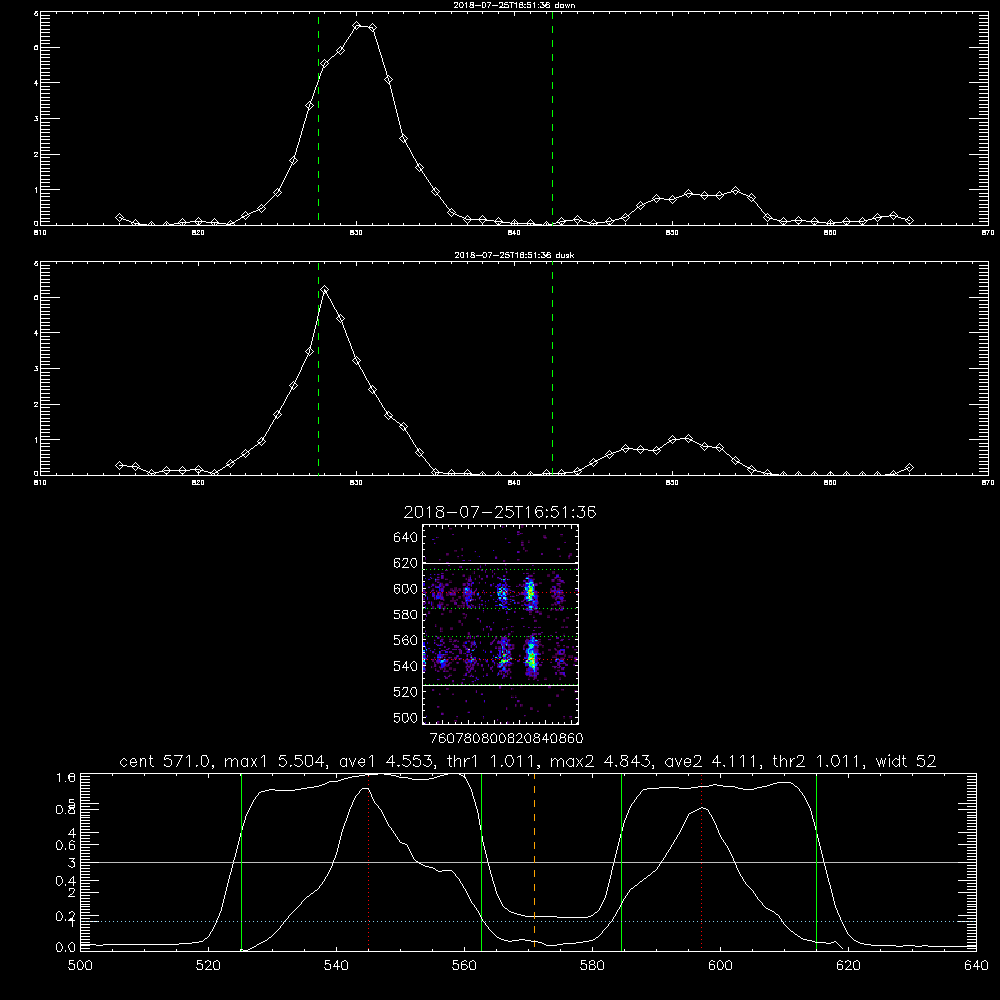Click the first green dashed line in dawn plot
Viewport: 1000px width, 1000px height.
coord(318,118)
